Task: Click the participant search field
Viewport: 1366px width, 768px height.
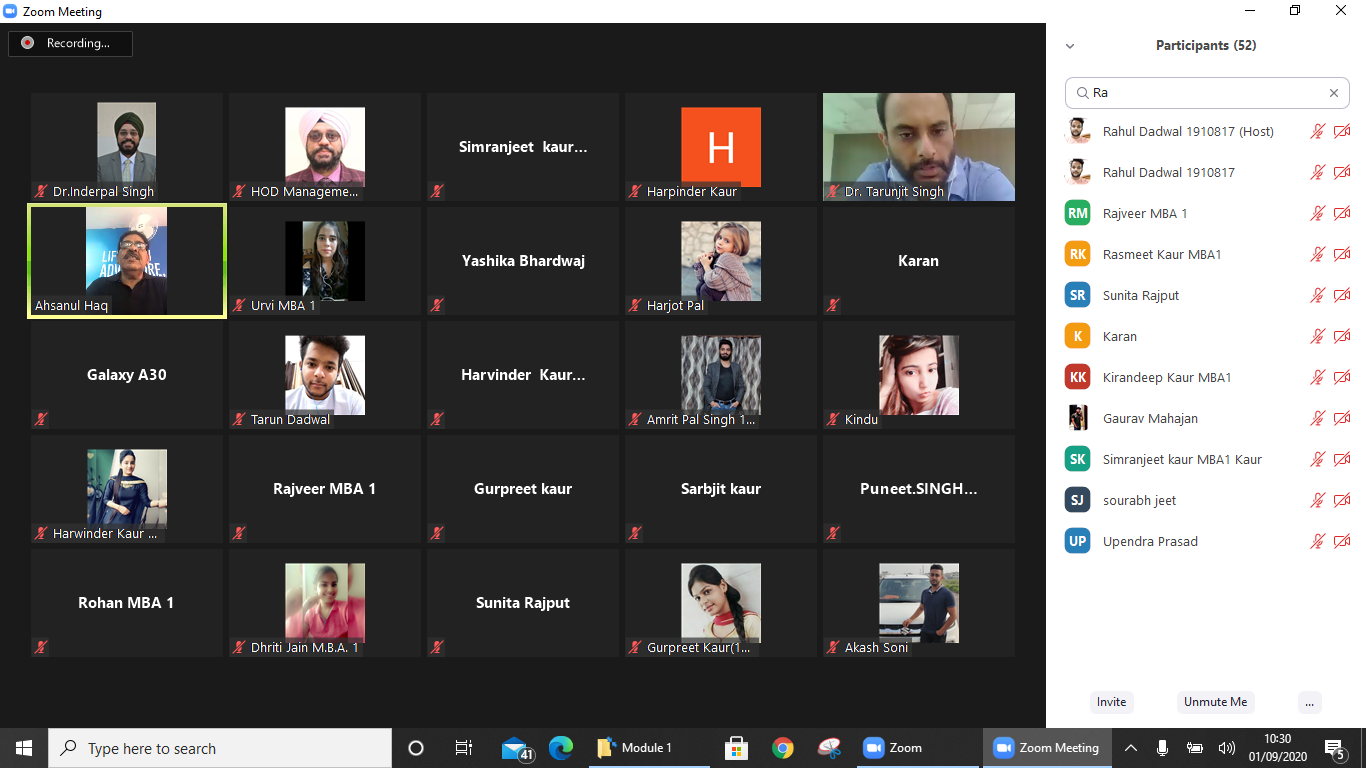Action: (x=1200, y=93)
